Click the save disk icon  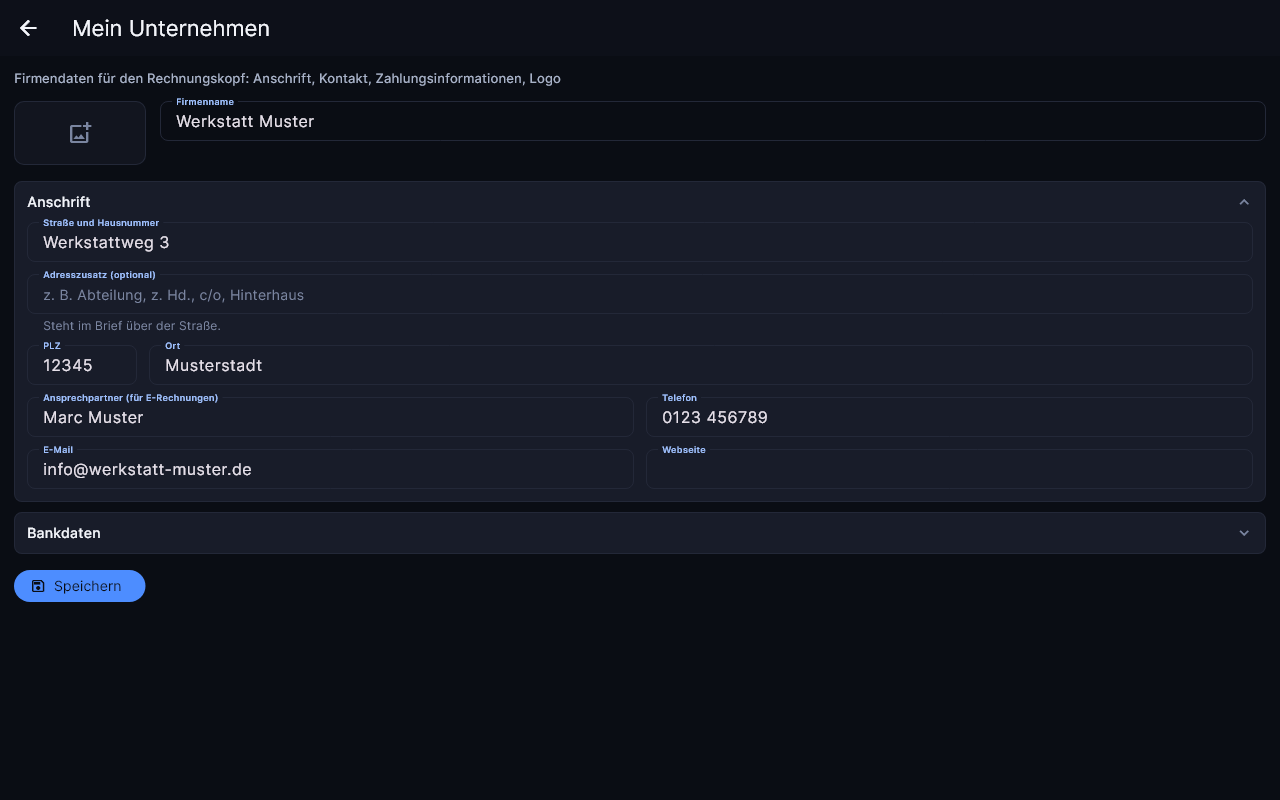(38, 586)
